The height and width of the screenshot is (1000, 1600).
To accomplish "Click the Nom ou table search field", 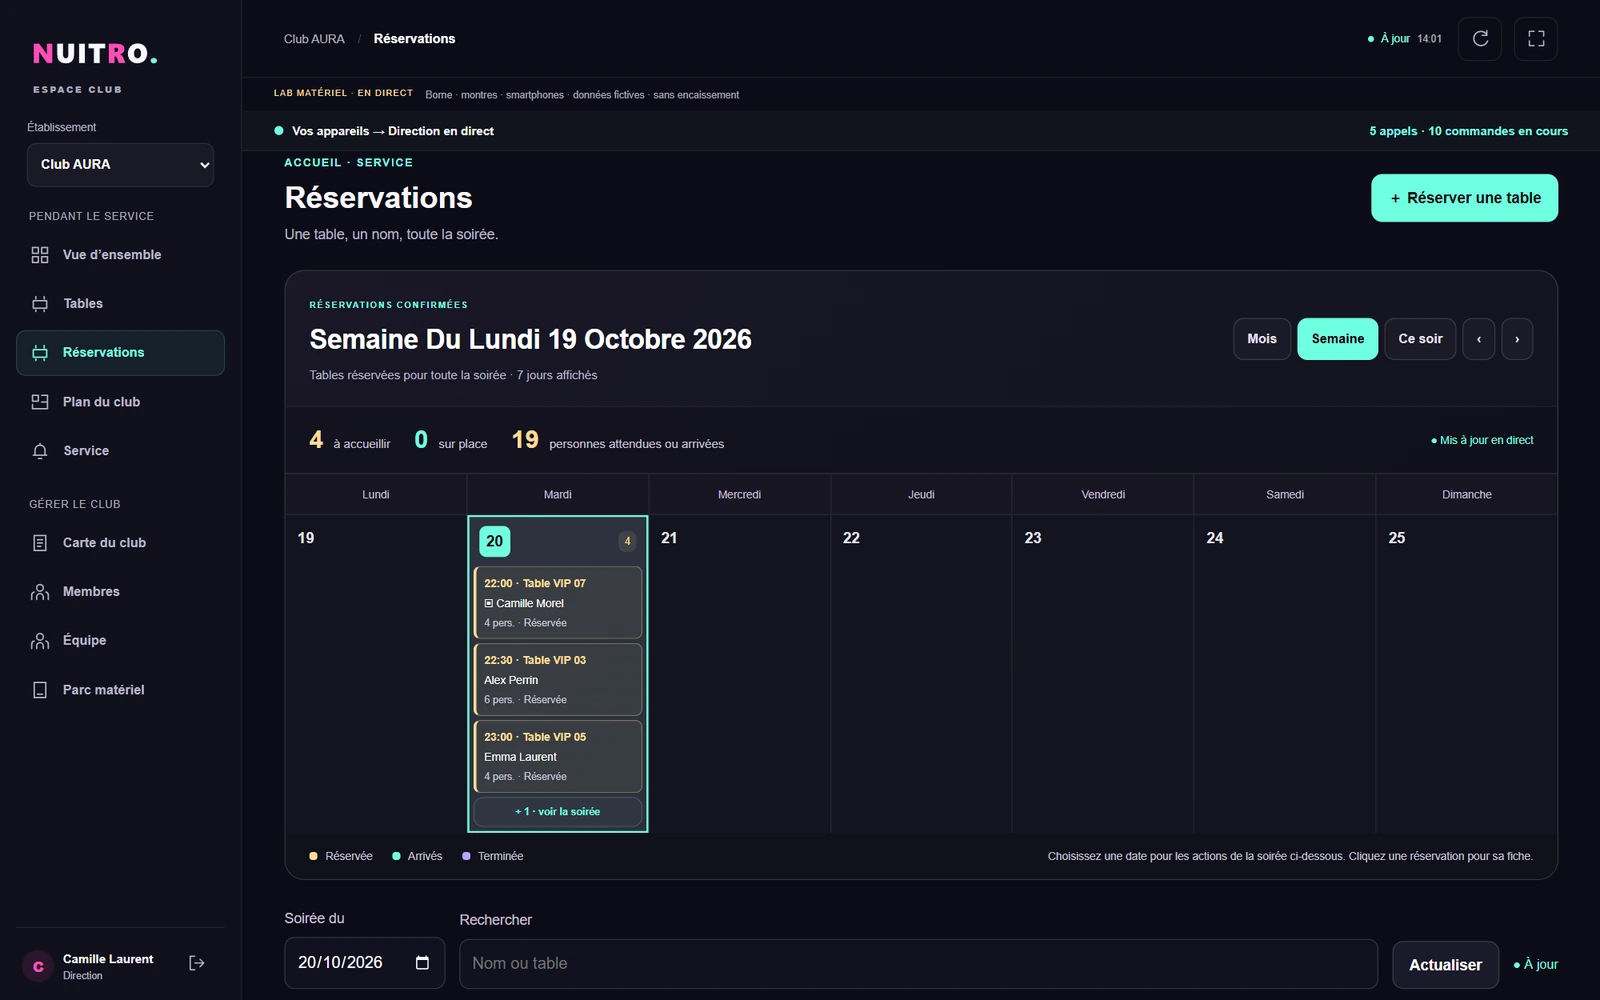I will [x=918, y=964].
